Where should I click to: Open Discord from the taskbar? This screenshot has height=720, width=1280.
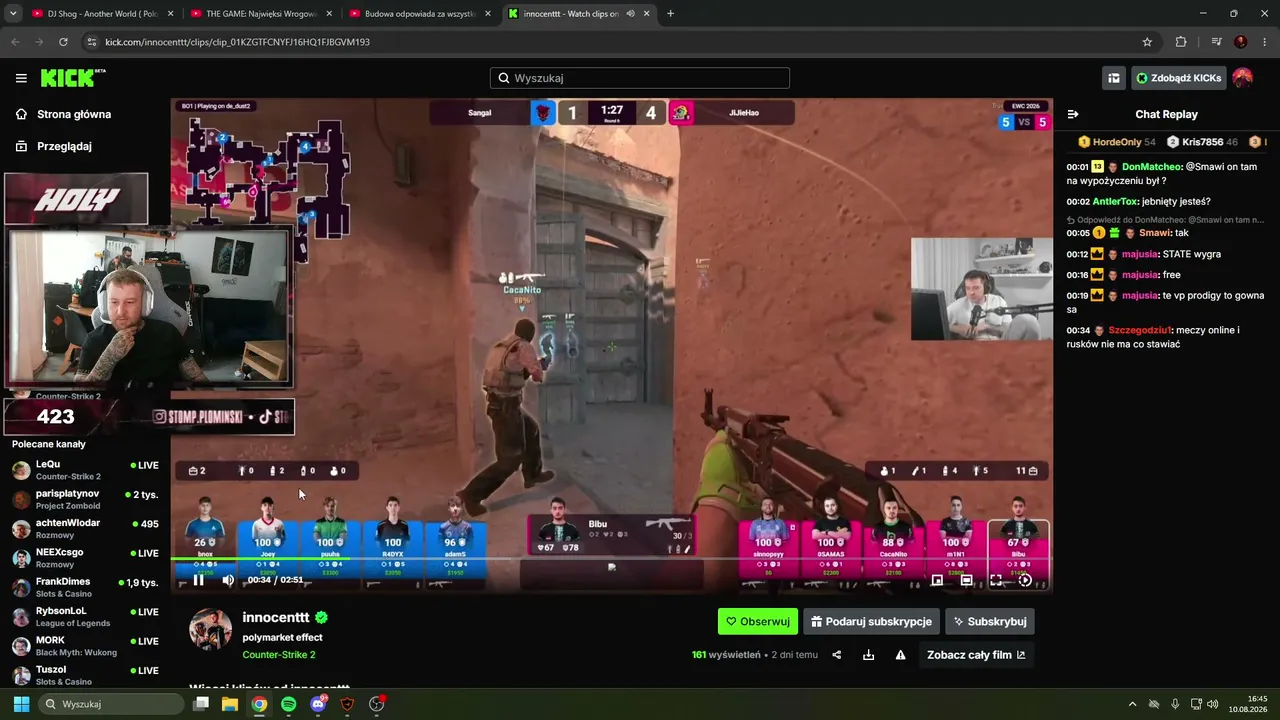click(318, 704)
